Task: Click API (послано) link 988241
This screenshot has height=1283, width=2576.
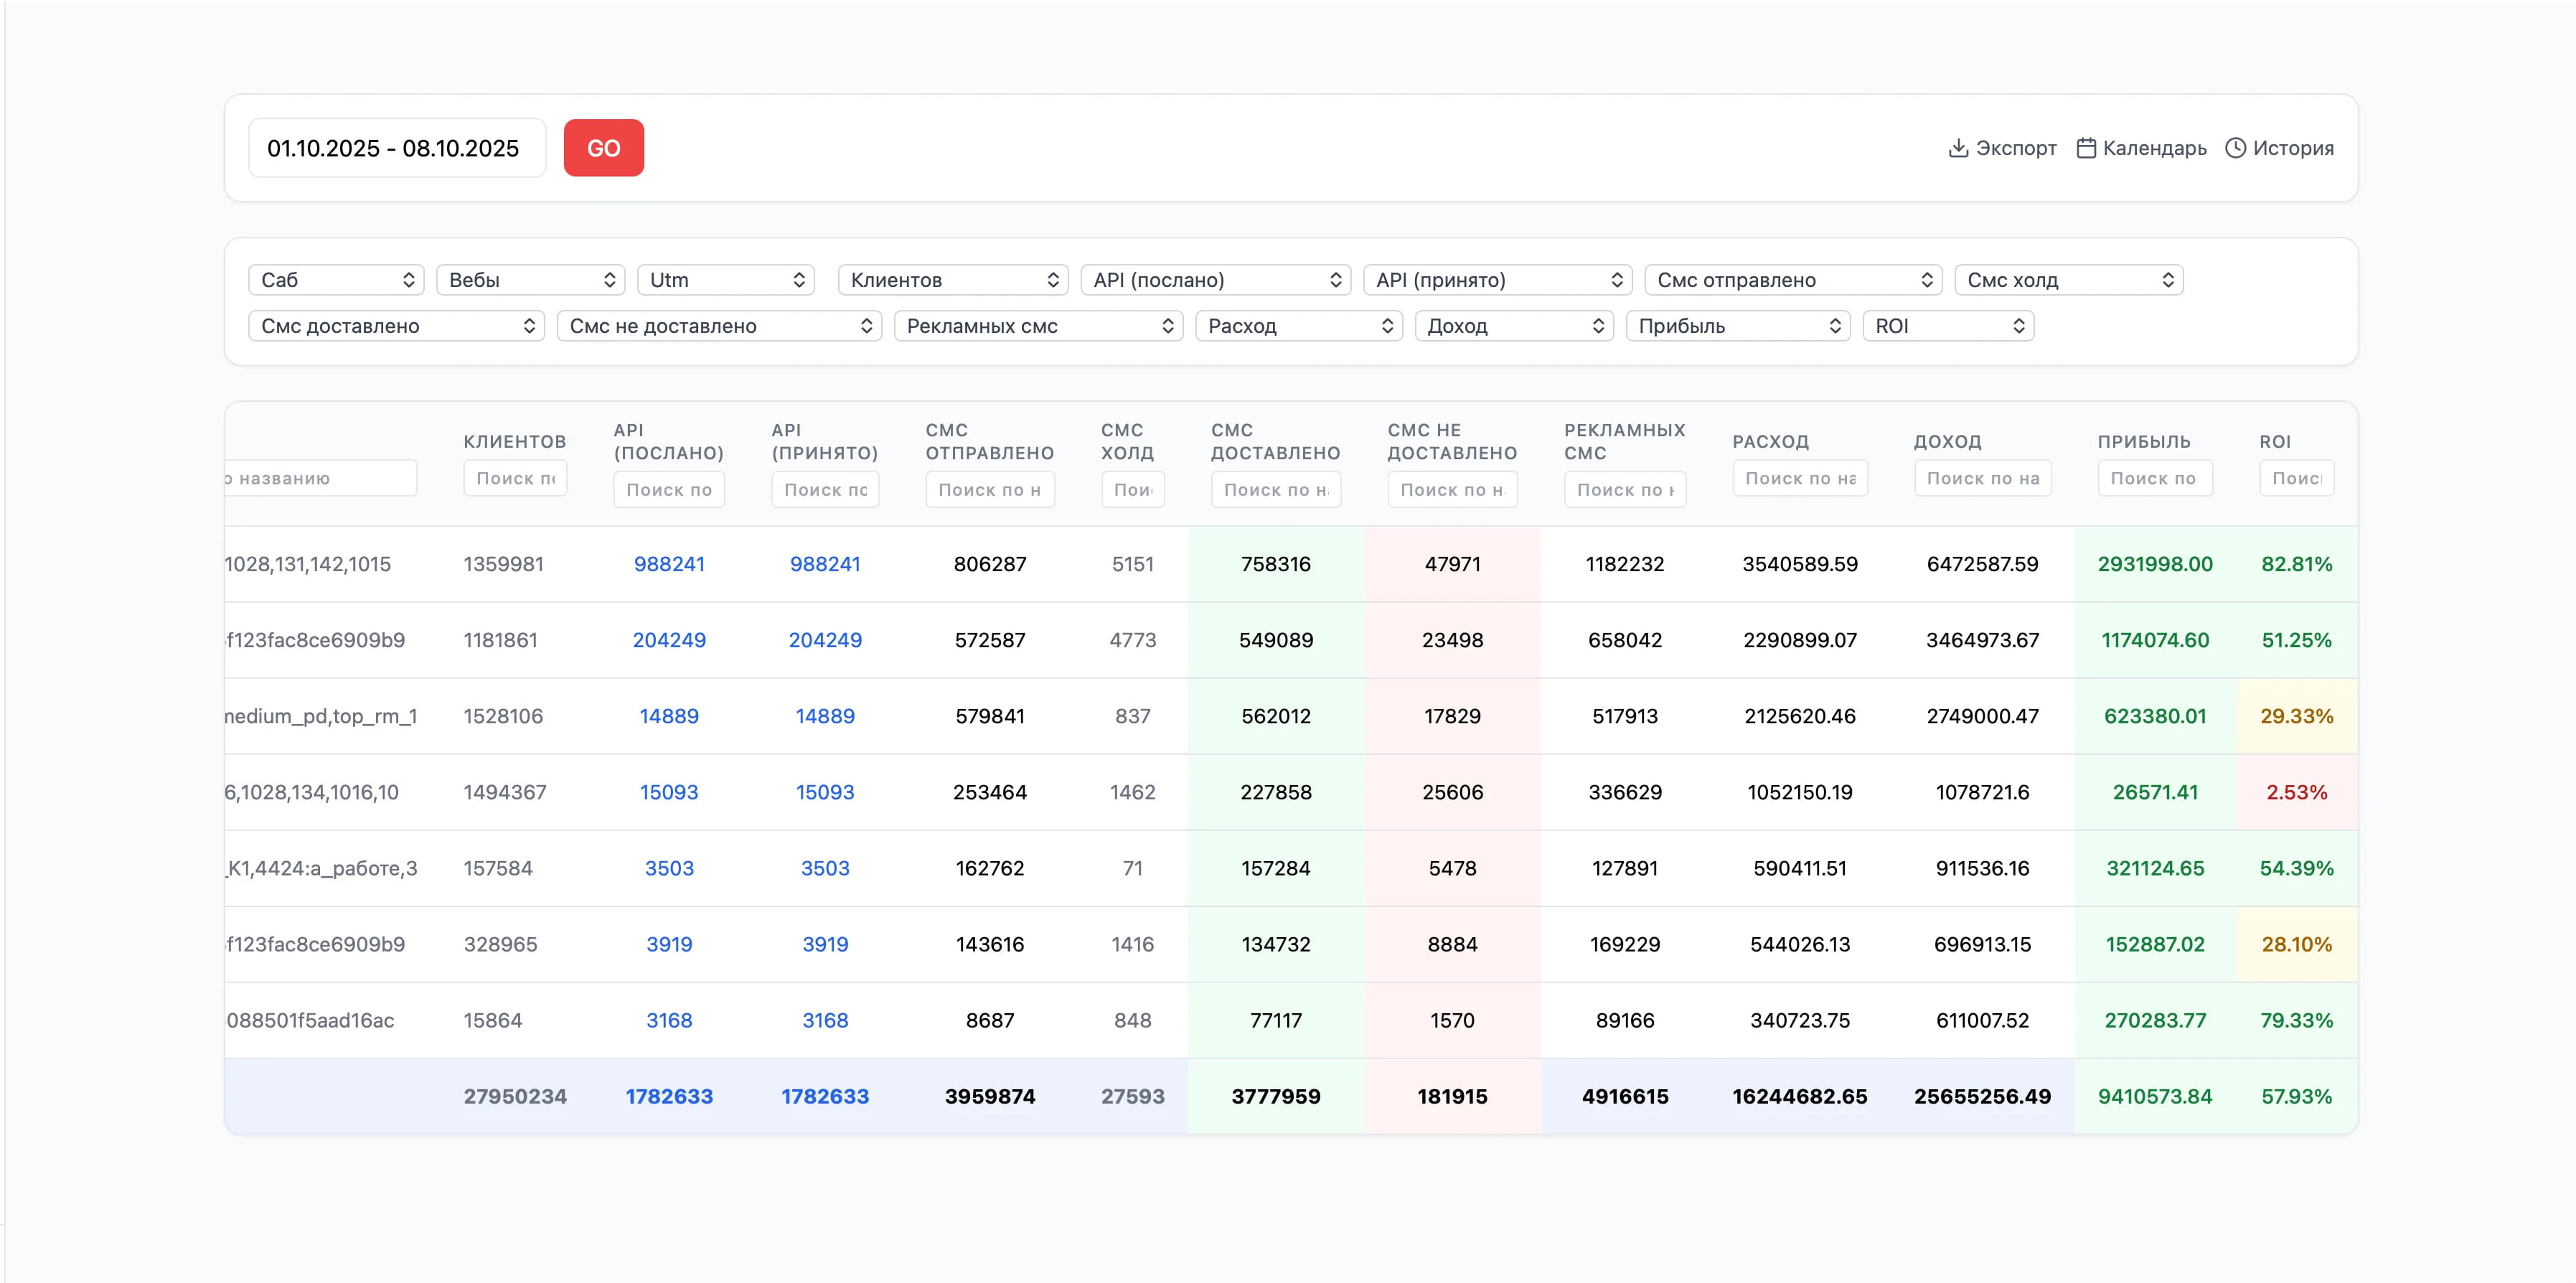Action: (669, 564)
